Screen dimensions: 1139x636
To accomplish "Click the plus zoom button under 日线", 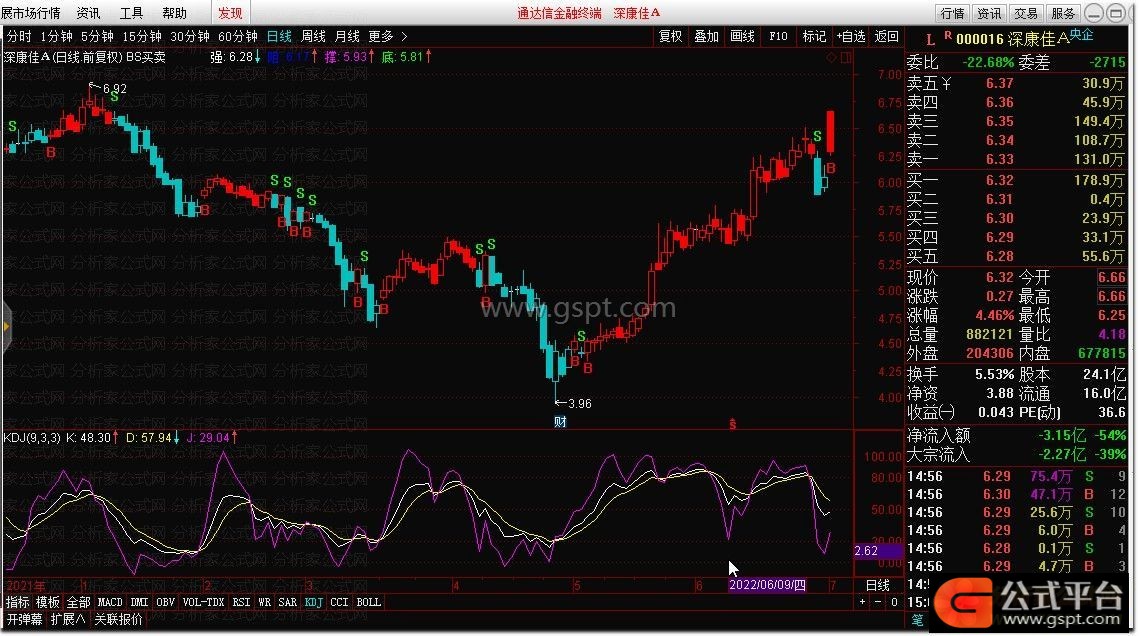I will [862, 602].
